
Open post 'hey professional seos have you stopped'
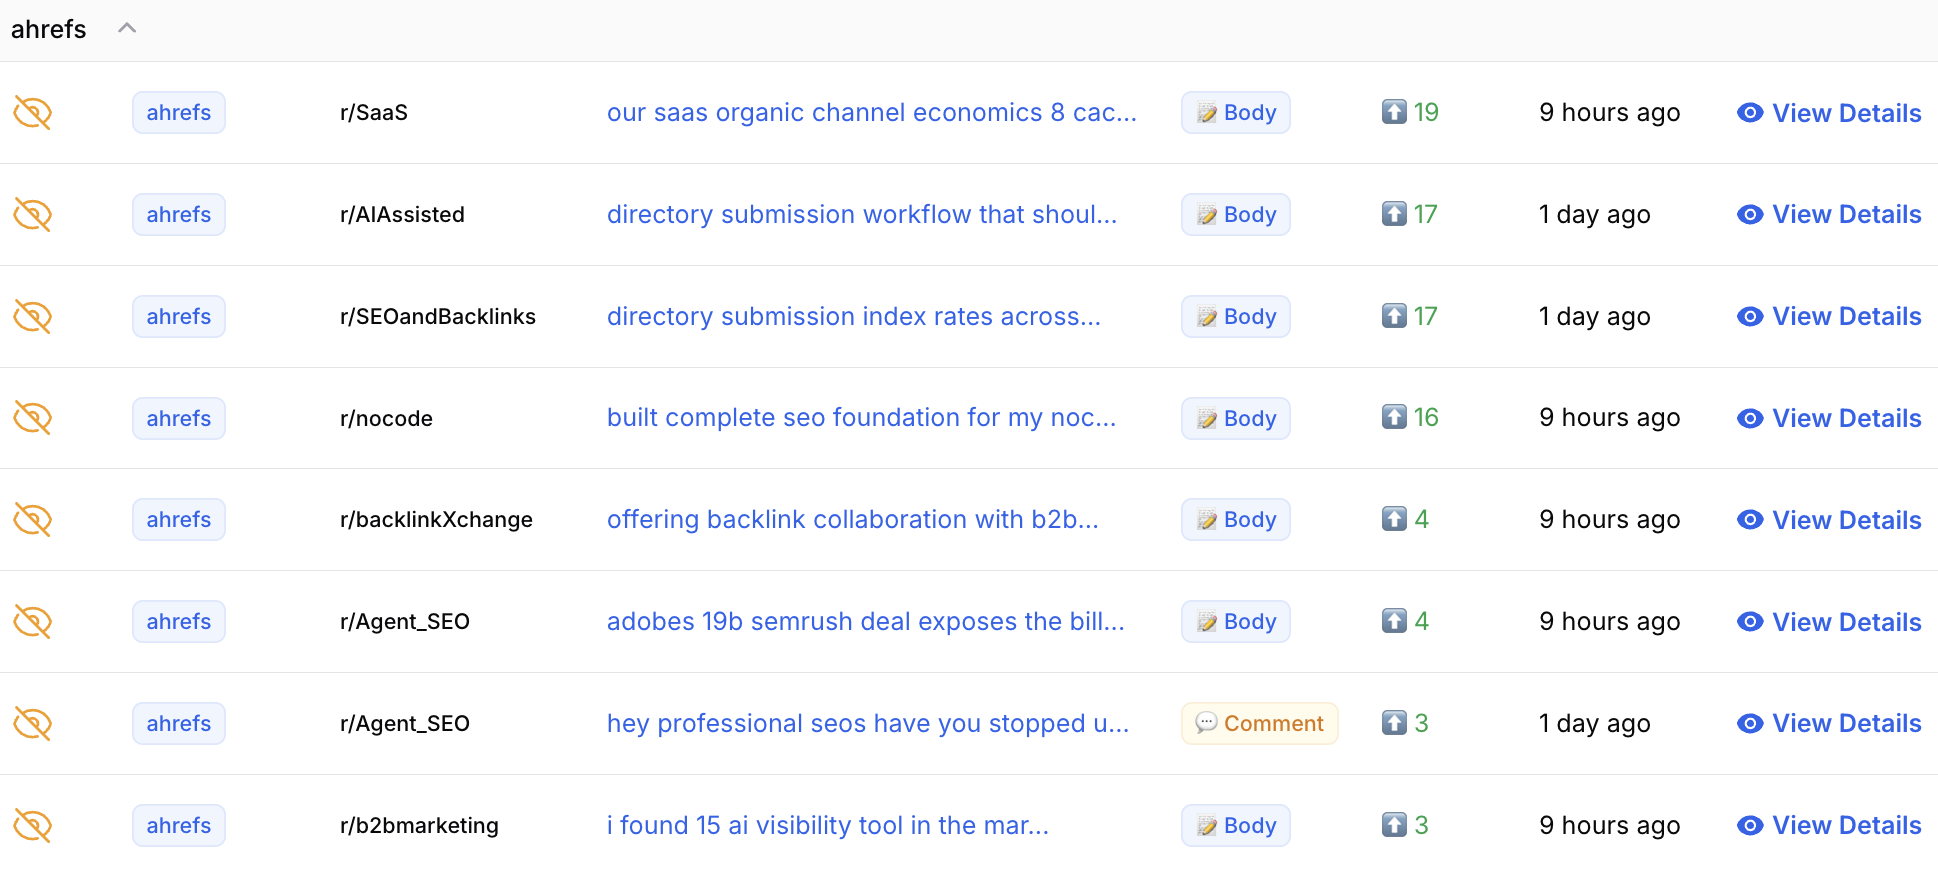(x=868, y=724)
